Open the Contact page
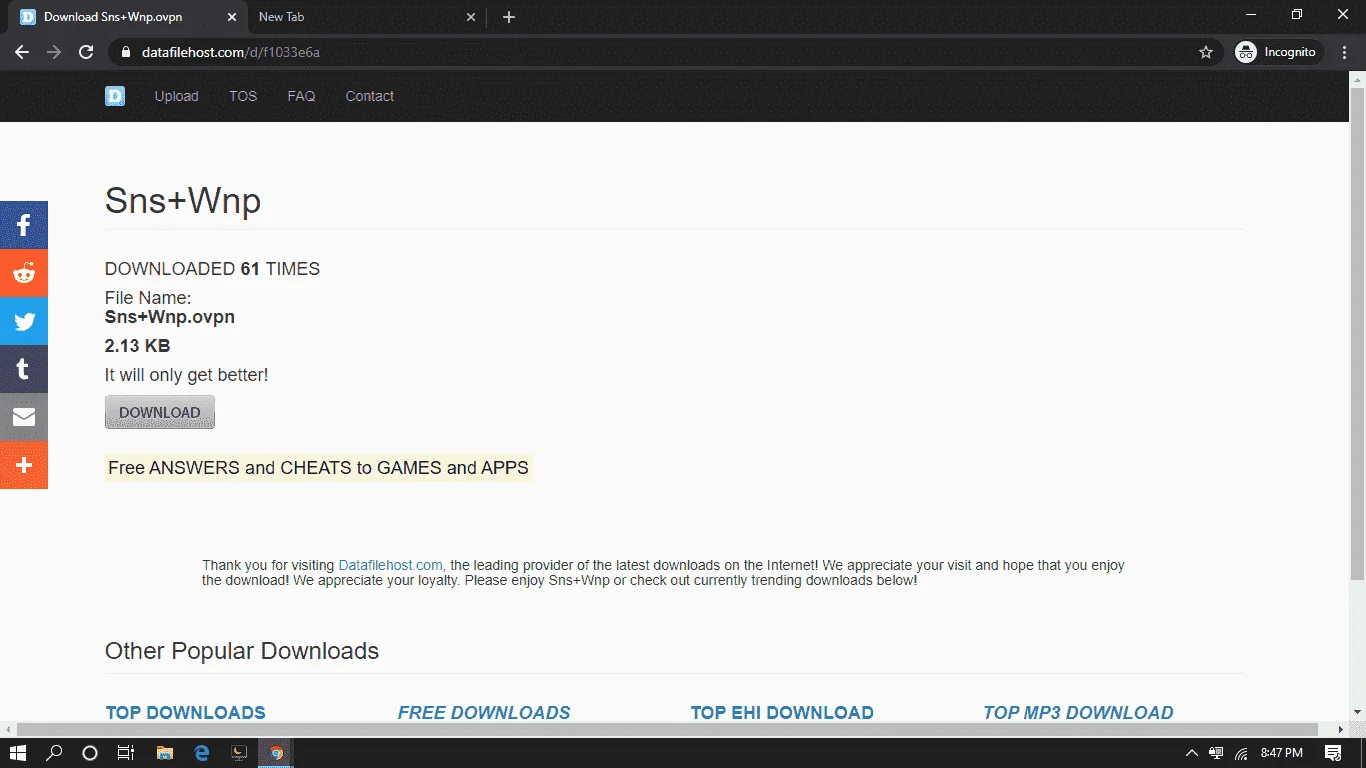 coord(369,96)
